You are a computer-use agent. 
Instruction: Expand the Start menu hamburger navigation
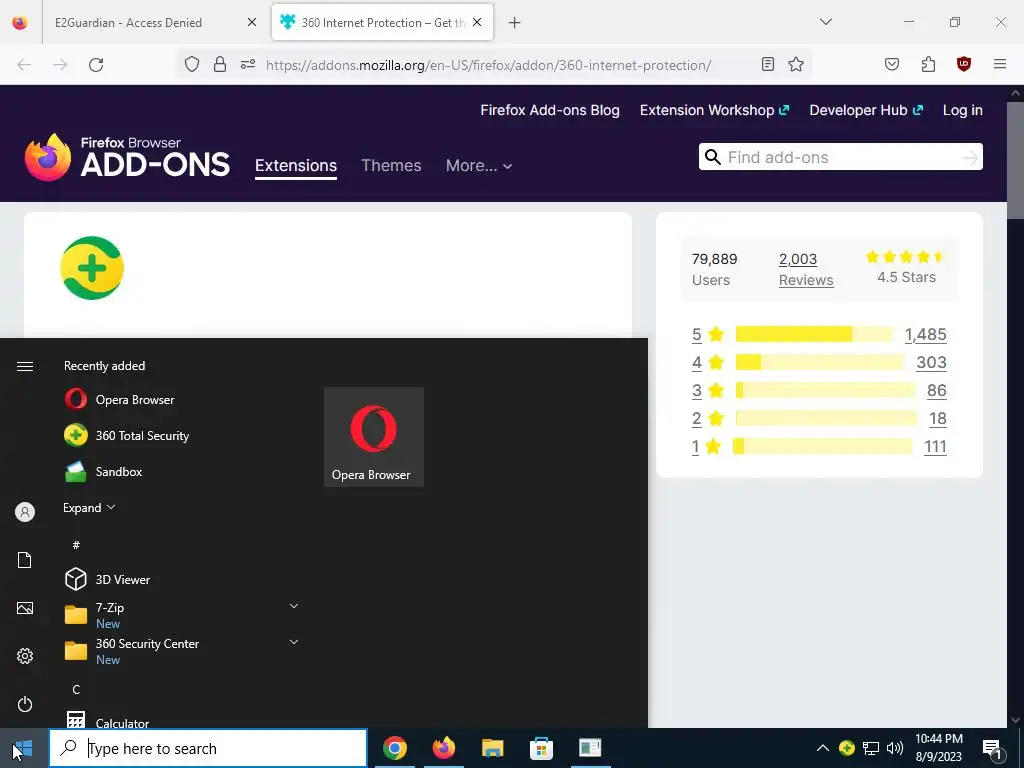[25, 366]
